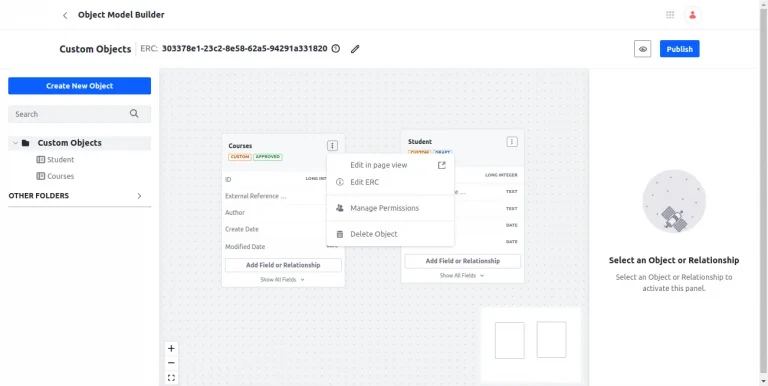768x386 pixels.
Task: Click the Manage Permissions users icon
Action: [339, 208]
